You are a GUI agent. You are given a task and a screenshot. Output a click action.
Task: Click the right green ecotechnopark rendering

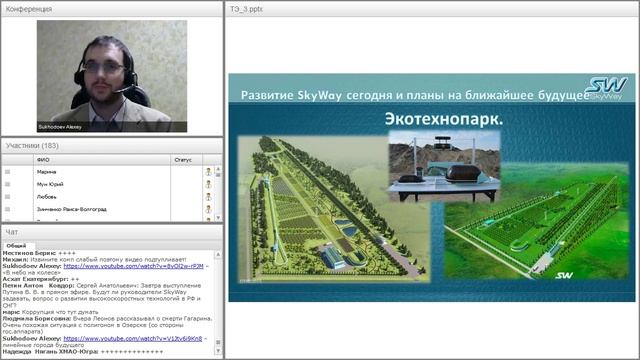(x=536, y=221)
